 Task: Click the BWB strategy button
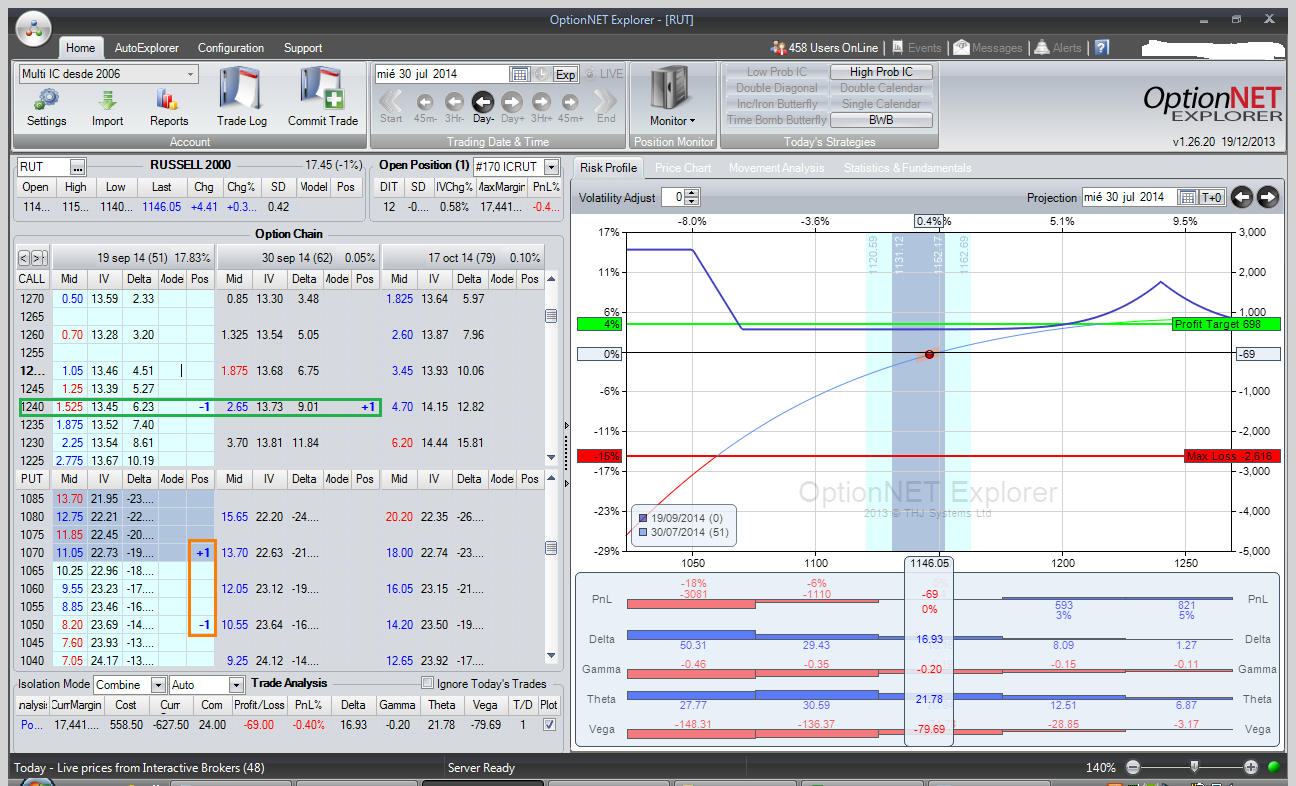881,120
